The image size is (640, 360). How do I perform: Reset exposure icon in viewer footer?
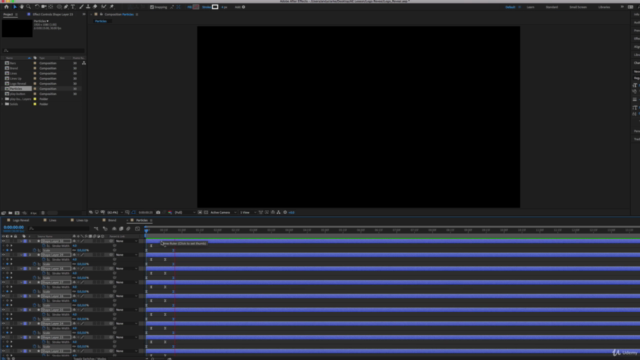point(285,213)
